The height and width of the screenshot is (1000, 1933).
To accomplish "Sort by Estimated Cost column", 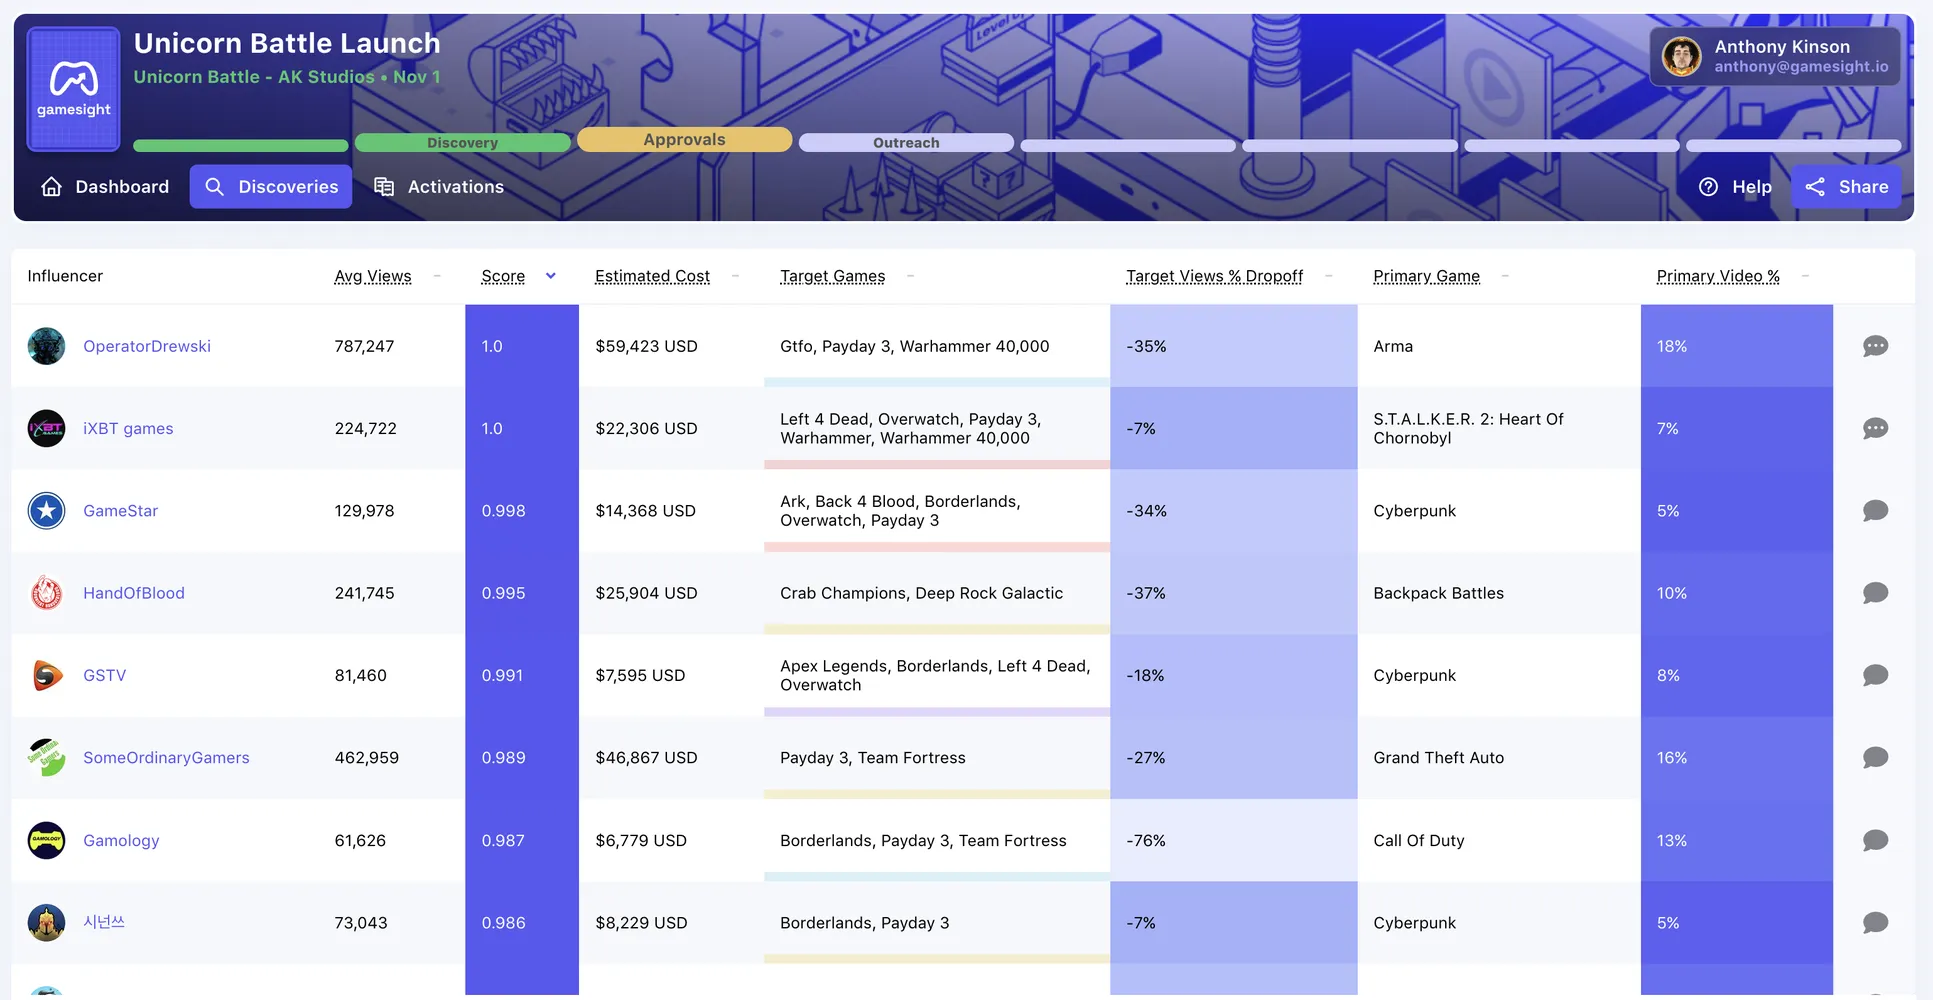I will click(x=652, y=276).
